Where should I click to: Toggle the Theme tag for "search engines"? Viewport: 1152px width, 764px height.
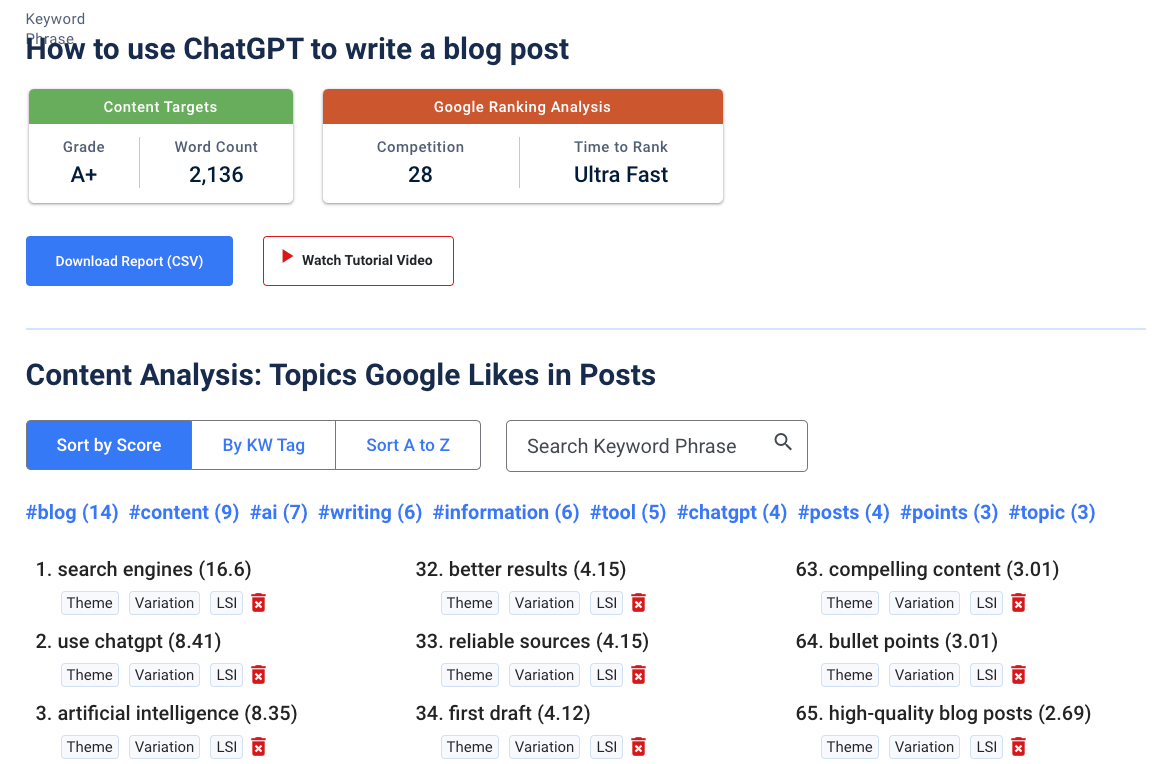pos(89,602)
